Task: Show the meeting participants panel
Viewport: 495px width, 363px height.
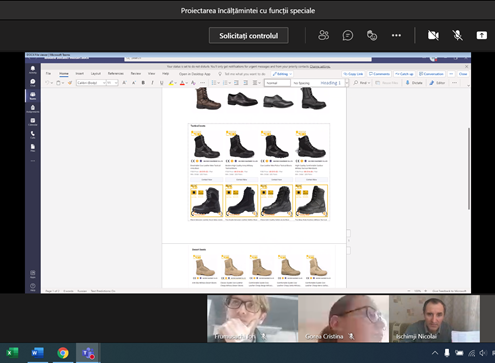Action: (323, 35)
